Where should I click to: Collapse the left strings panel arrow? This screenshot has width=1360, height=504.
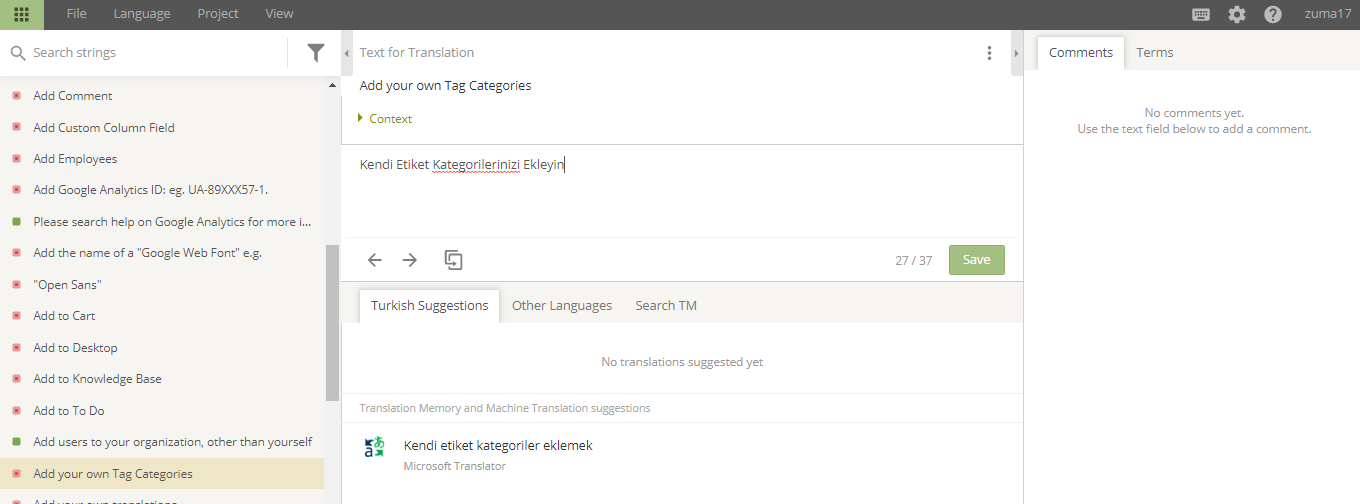pyautogui.click(x=346, y=53)
